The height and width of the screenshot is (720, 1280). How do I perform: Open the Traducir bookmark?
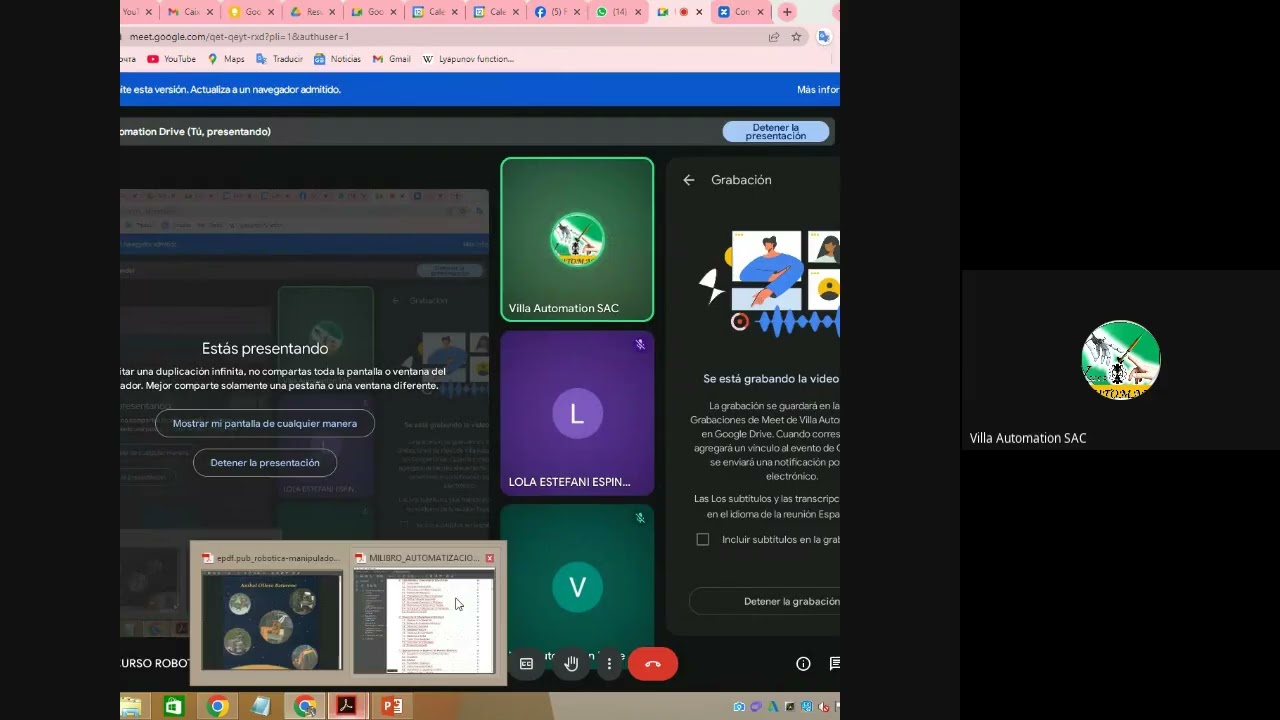pyautogui.click(x=279, y=59)
